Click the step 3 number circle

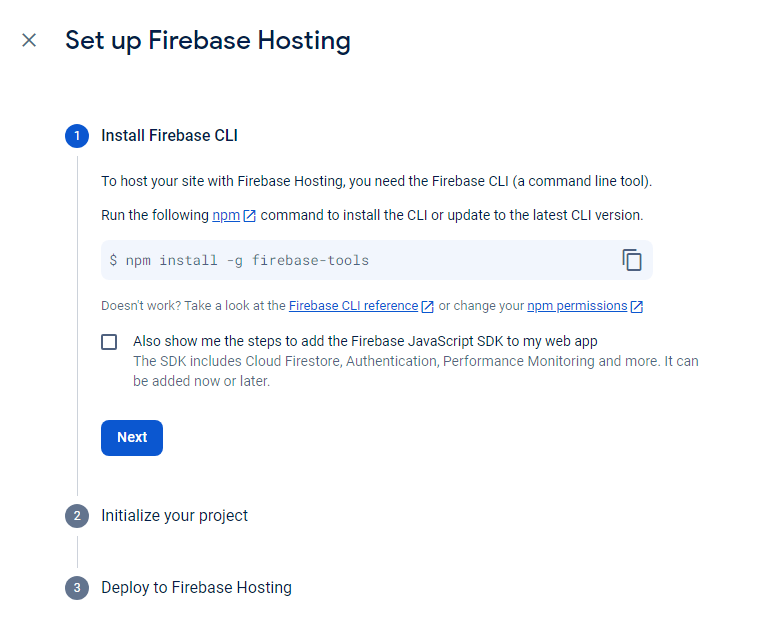(77, 588)
